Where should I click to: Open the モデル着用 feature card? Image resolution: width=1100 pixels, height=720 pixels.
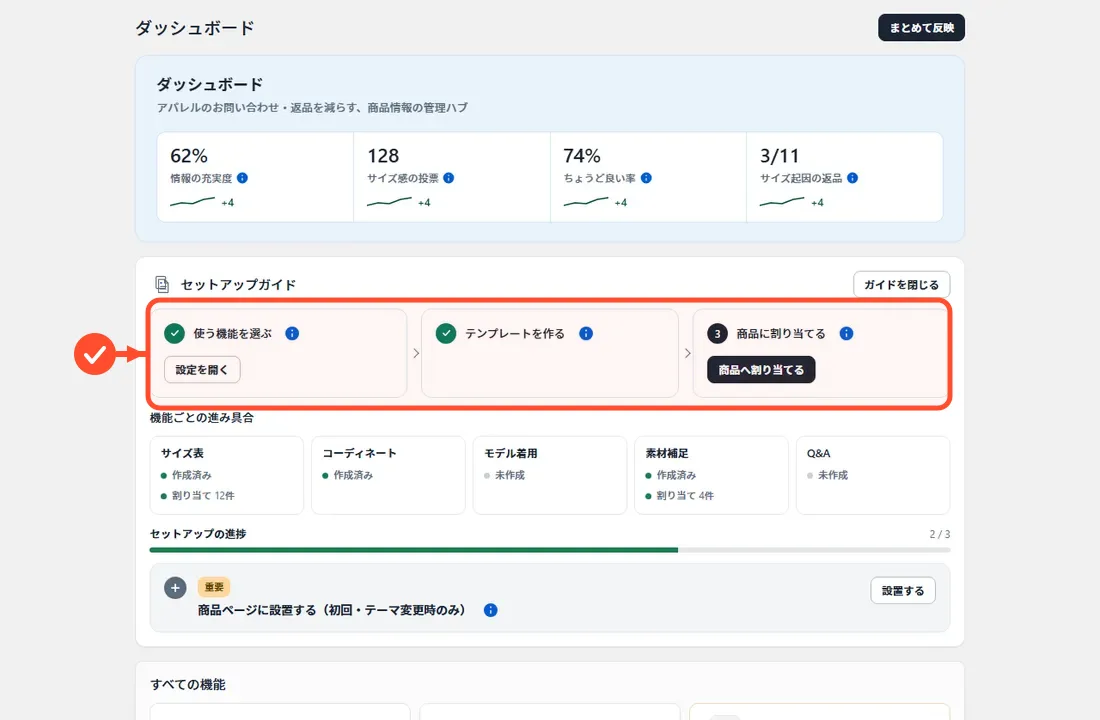point(550,475)
